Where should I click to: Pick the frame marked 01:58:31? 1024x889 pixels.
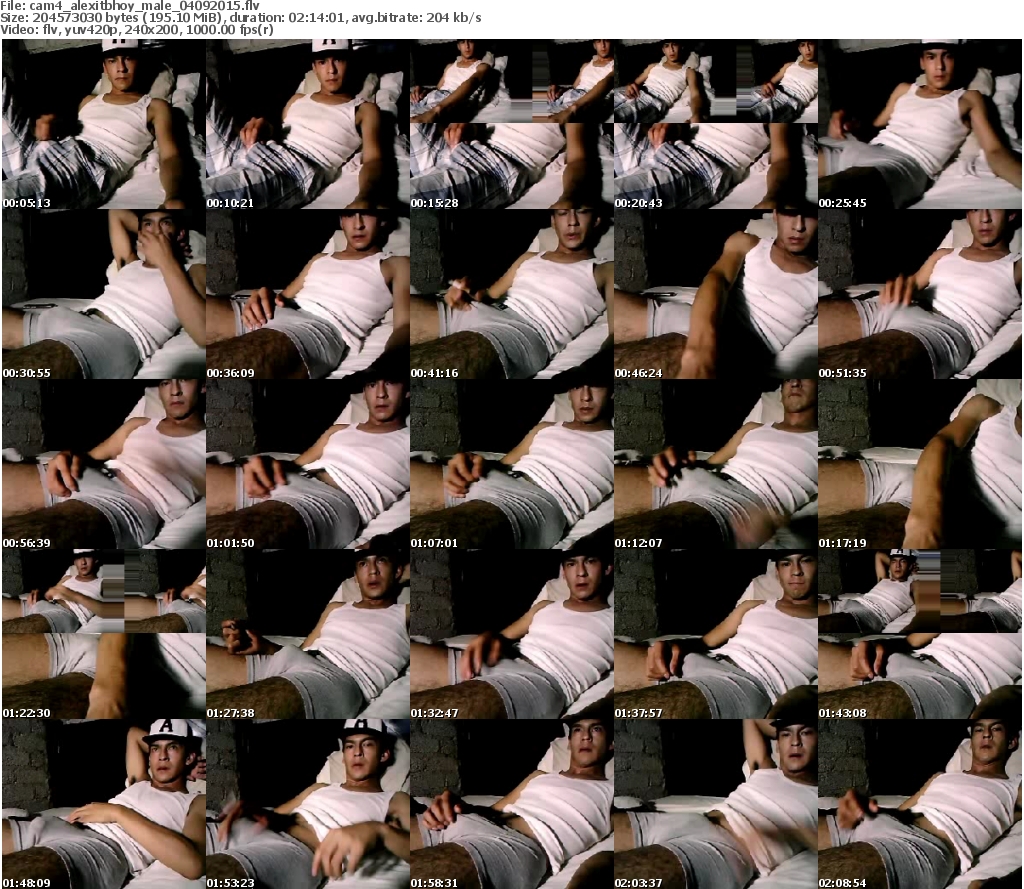(x=512, y=804)
